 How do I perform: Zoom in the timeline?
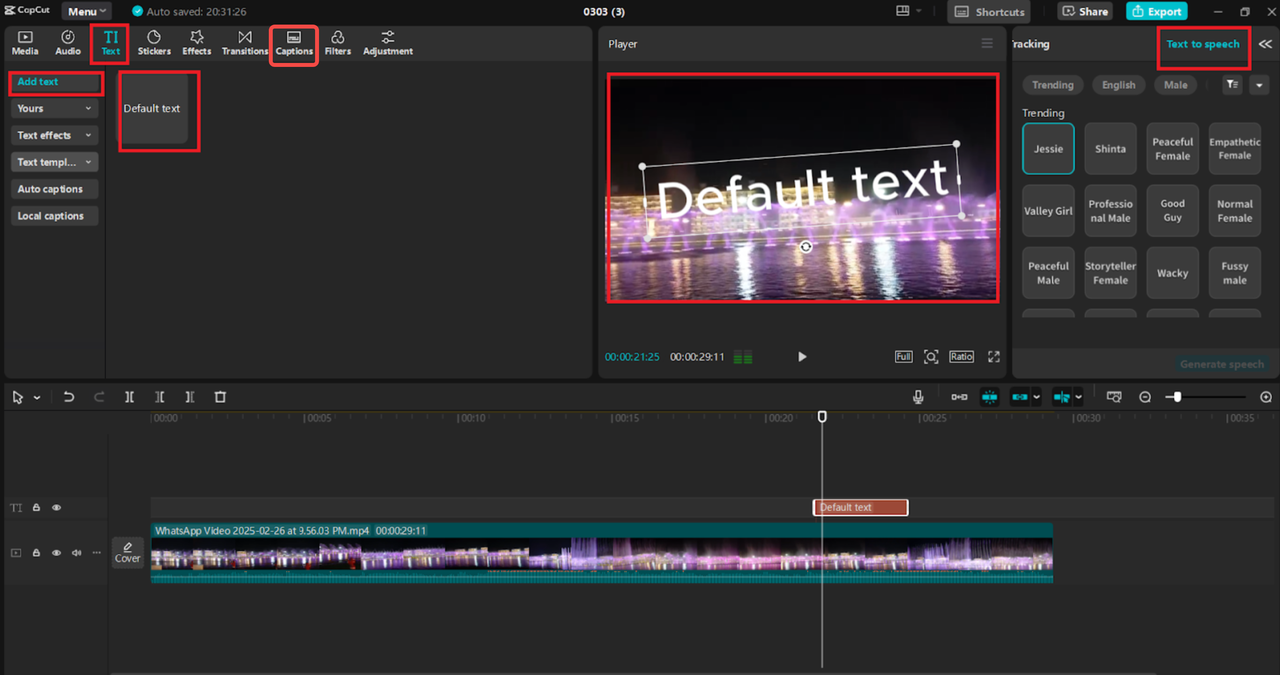click(x=1266, y=397)
